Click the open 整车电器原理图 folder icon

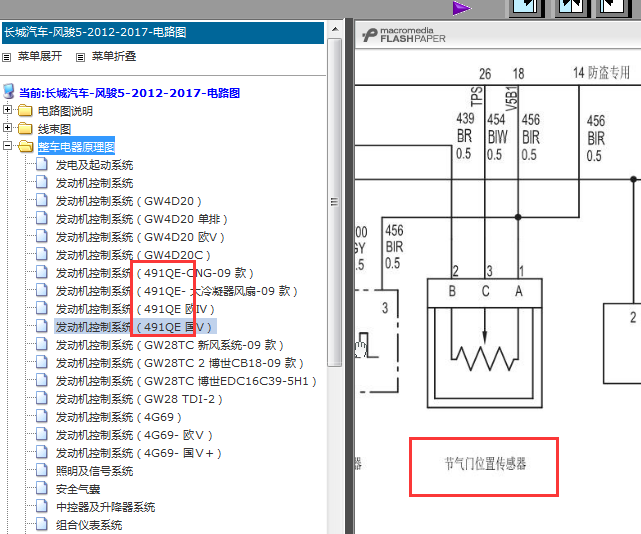tap(26, 146)
